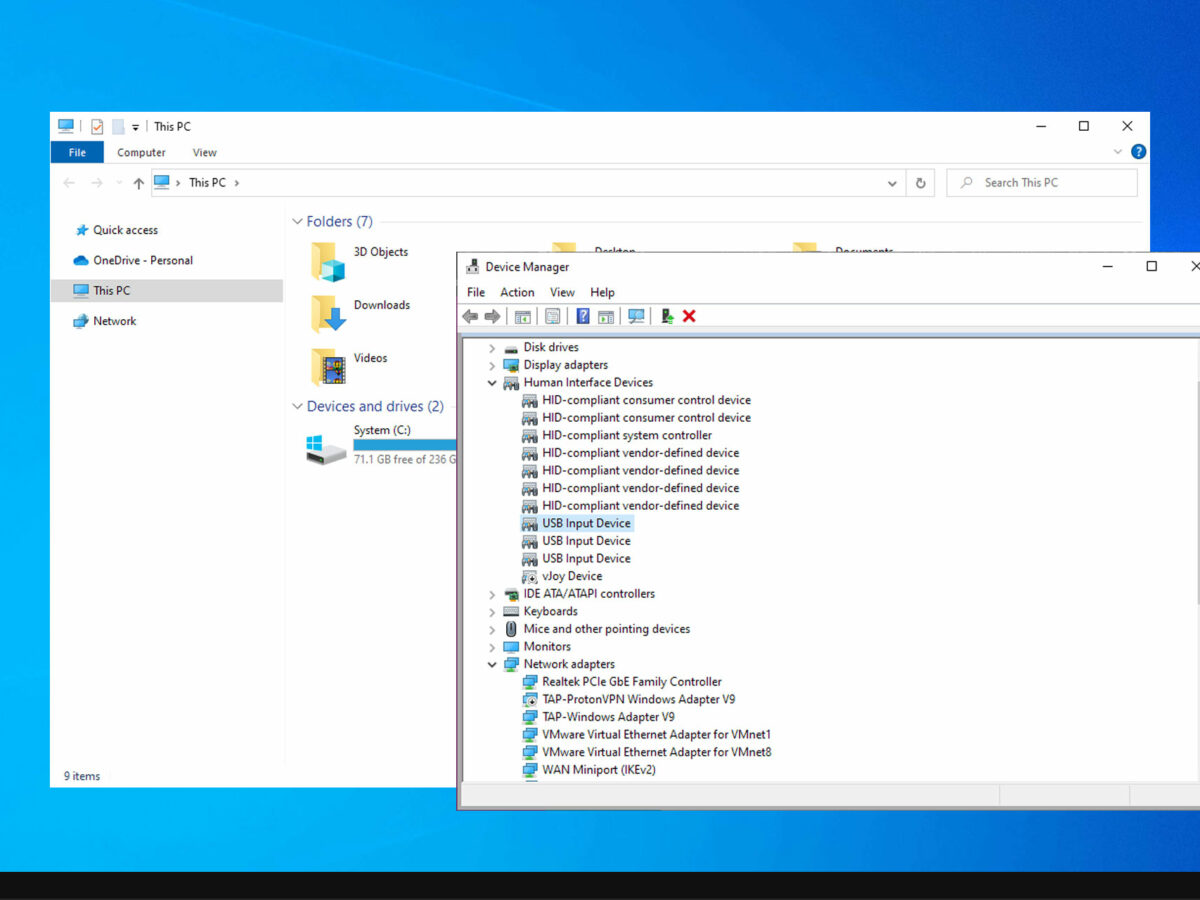This screenshot has width=1200, height=900.
Task: Expand Mice and other pointing devices
Action: tap(492, 629)
